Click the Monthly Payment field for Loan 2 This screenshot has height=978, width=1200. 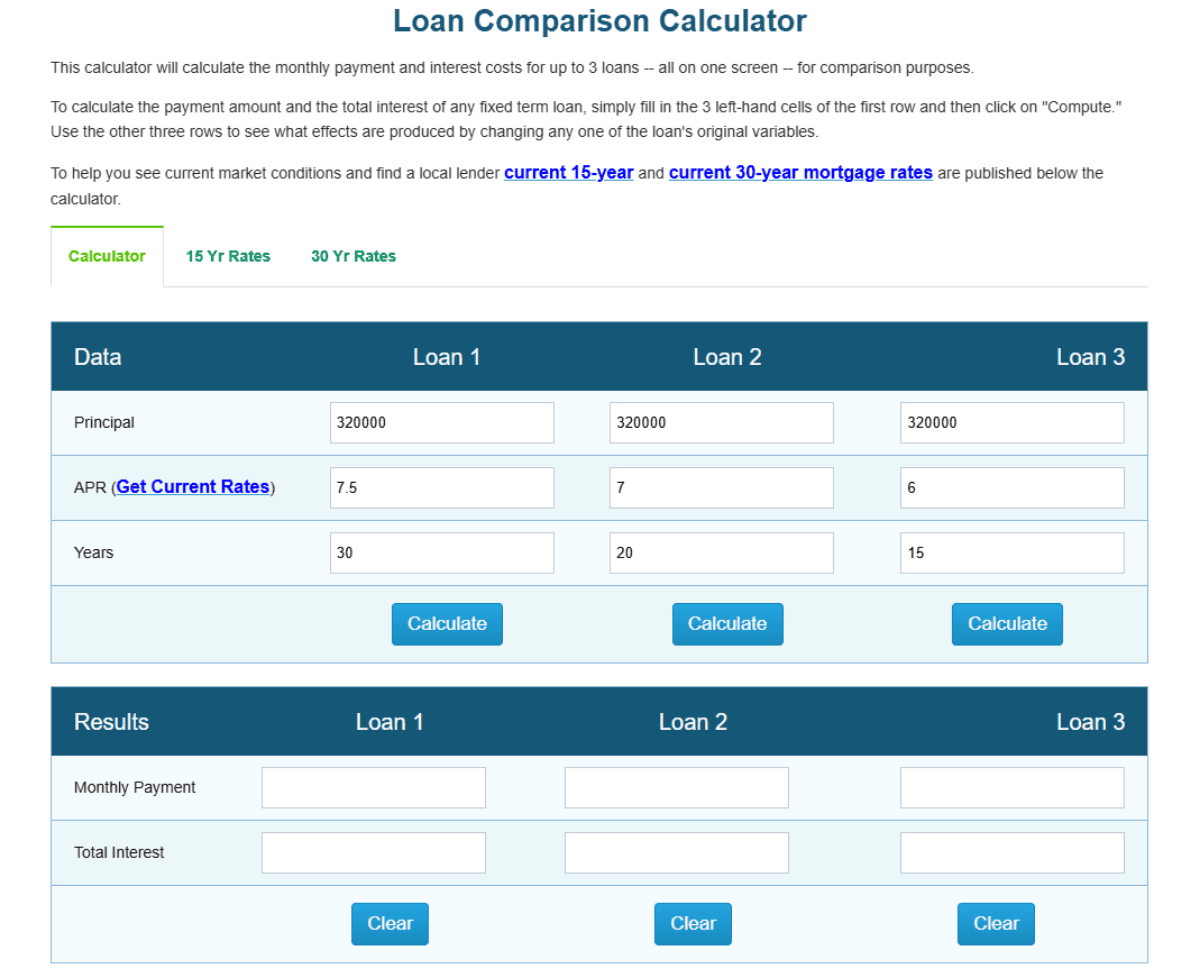pyautogui.click(x=676, y=787)
